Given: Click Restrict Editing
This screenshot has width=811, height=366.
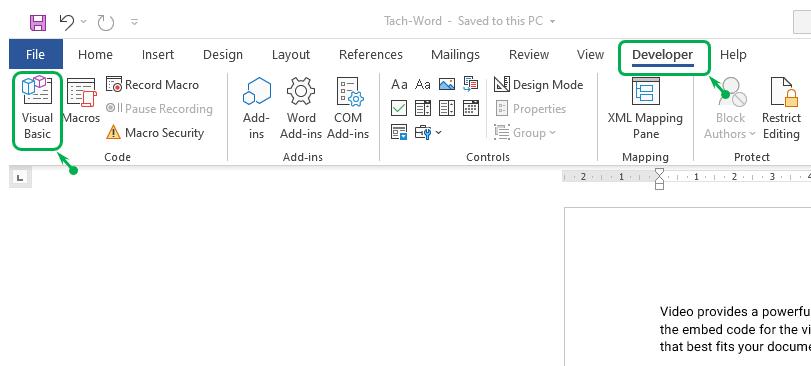Looking at the screenshot, I should click(x=781, y=109).
